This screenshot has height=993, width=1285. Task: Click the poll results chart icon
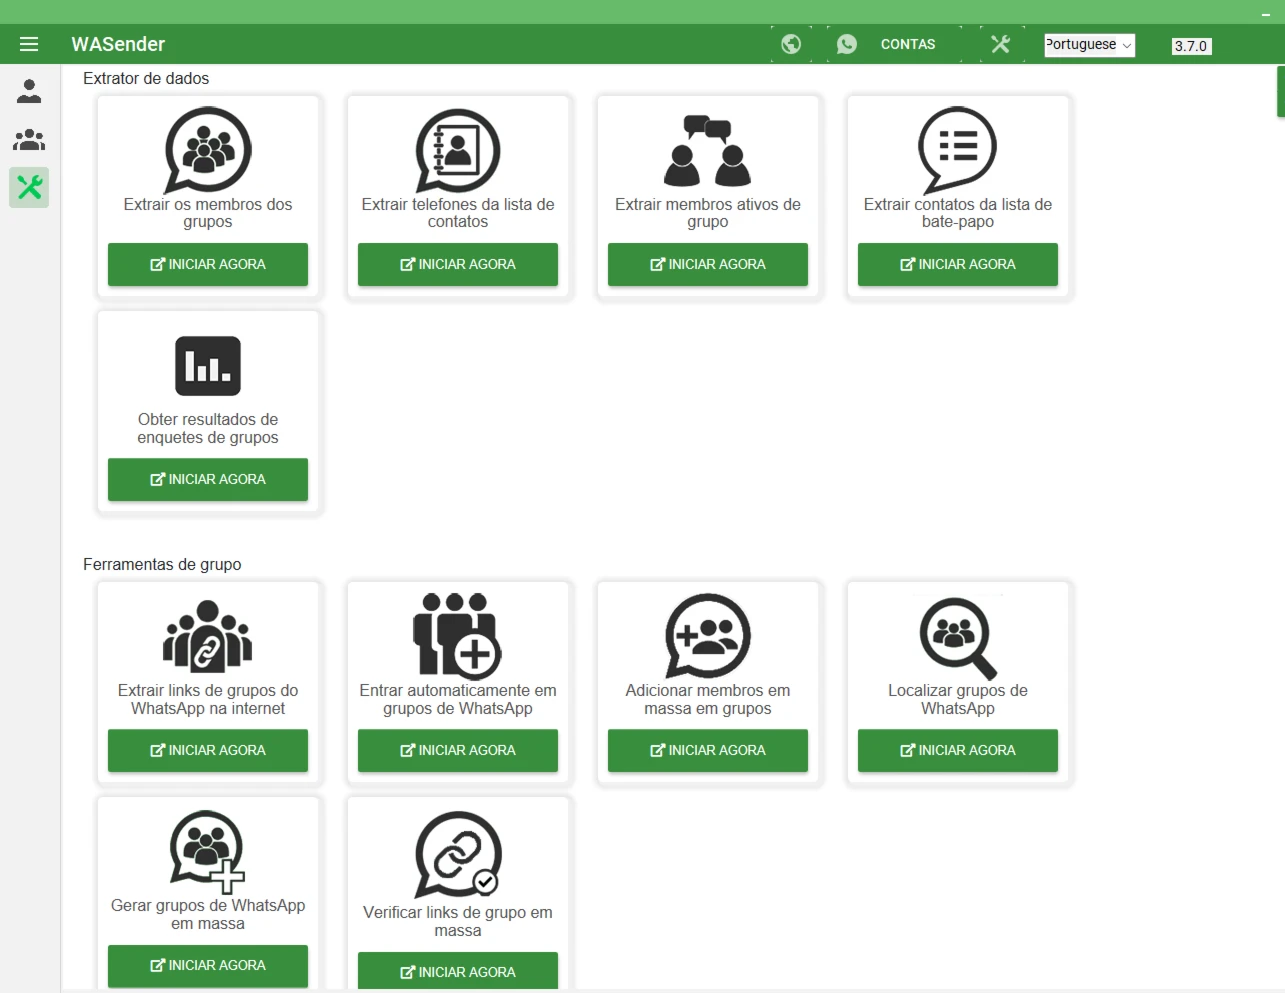point(208,366)
